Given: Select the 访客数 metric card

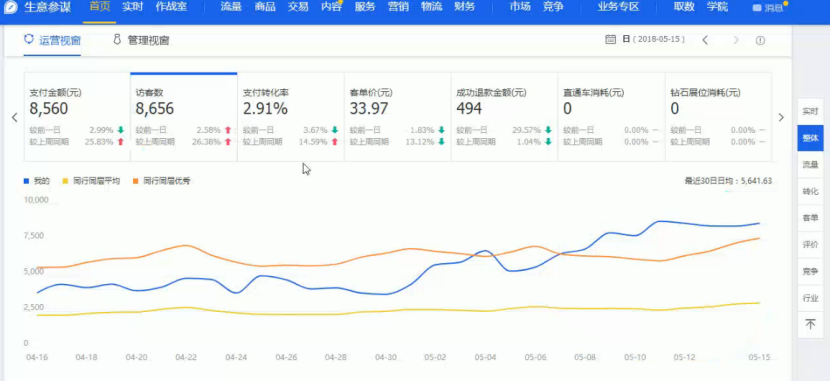Looking at the screenshot, I should [x=184, y=117].
